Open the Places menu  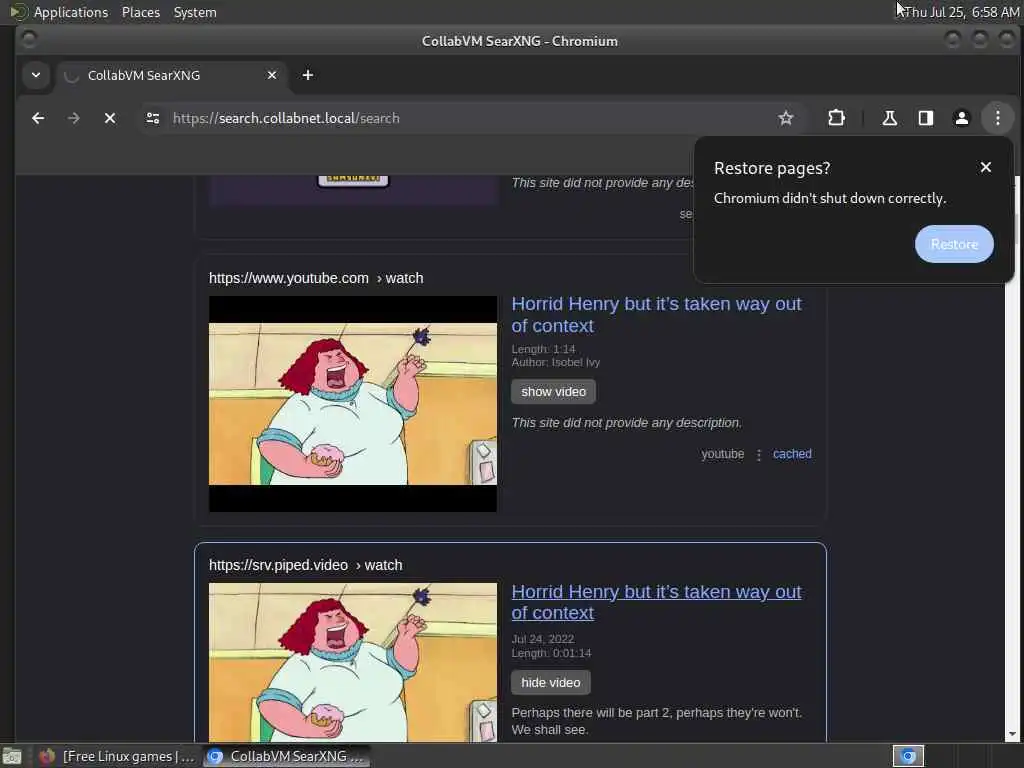click(x=141, y=12)
